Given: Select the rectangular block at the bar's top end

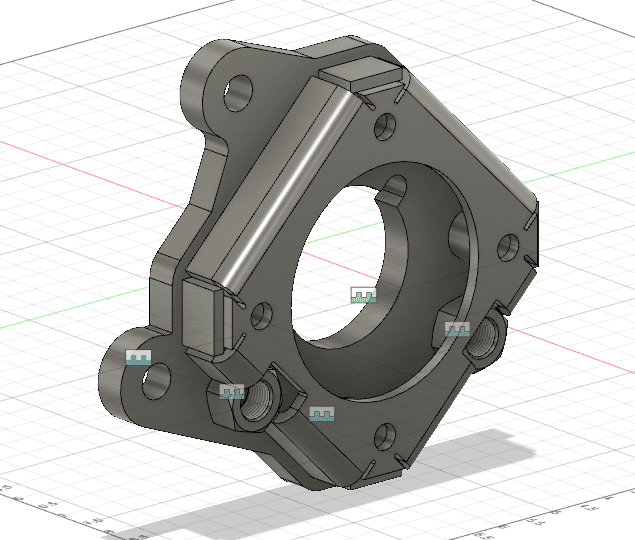Looking at the screenshot, I should point(367,73).
